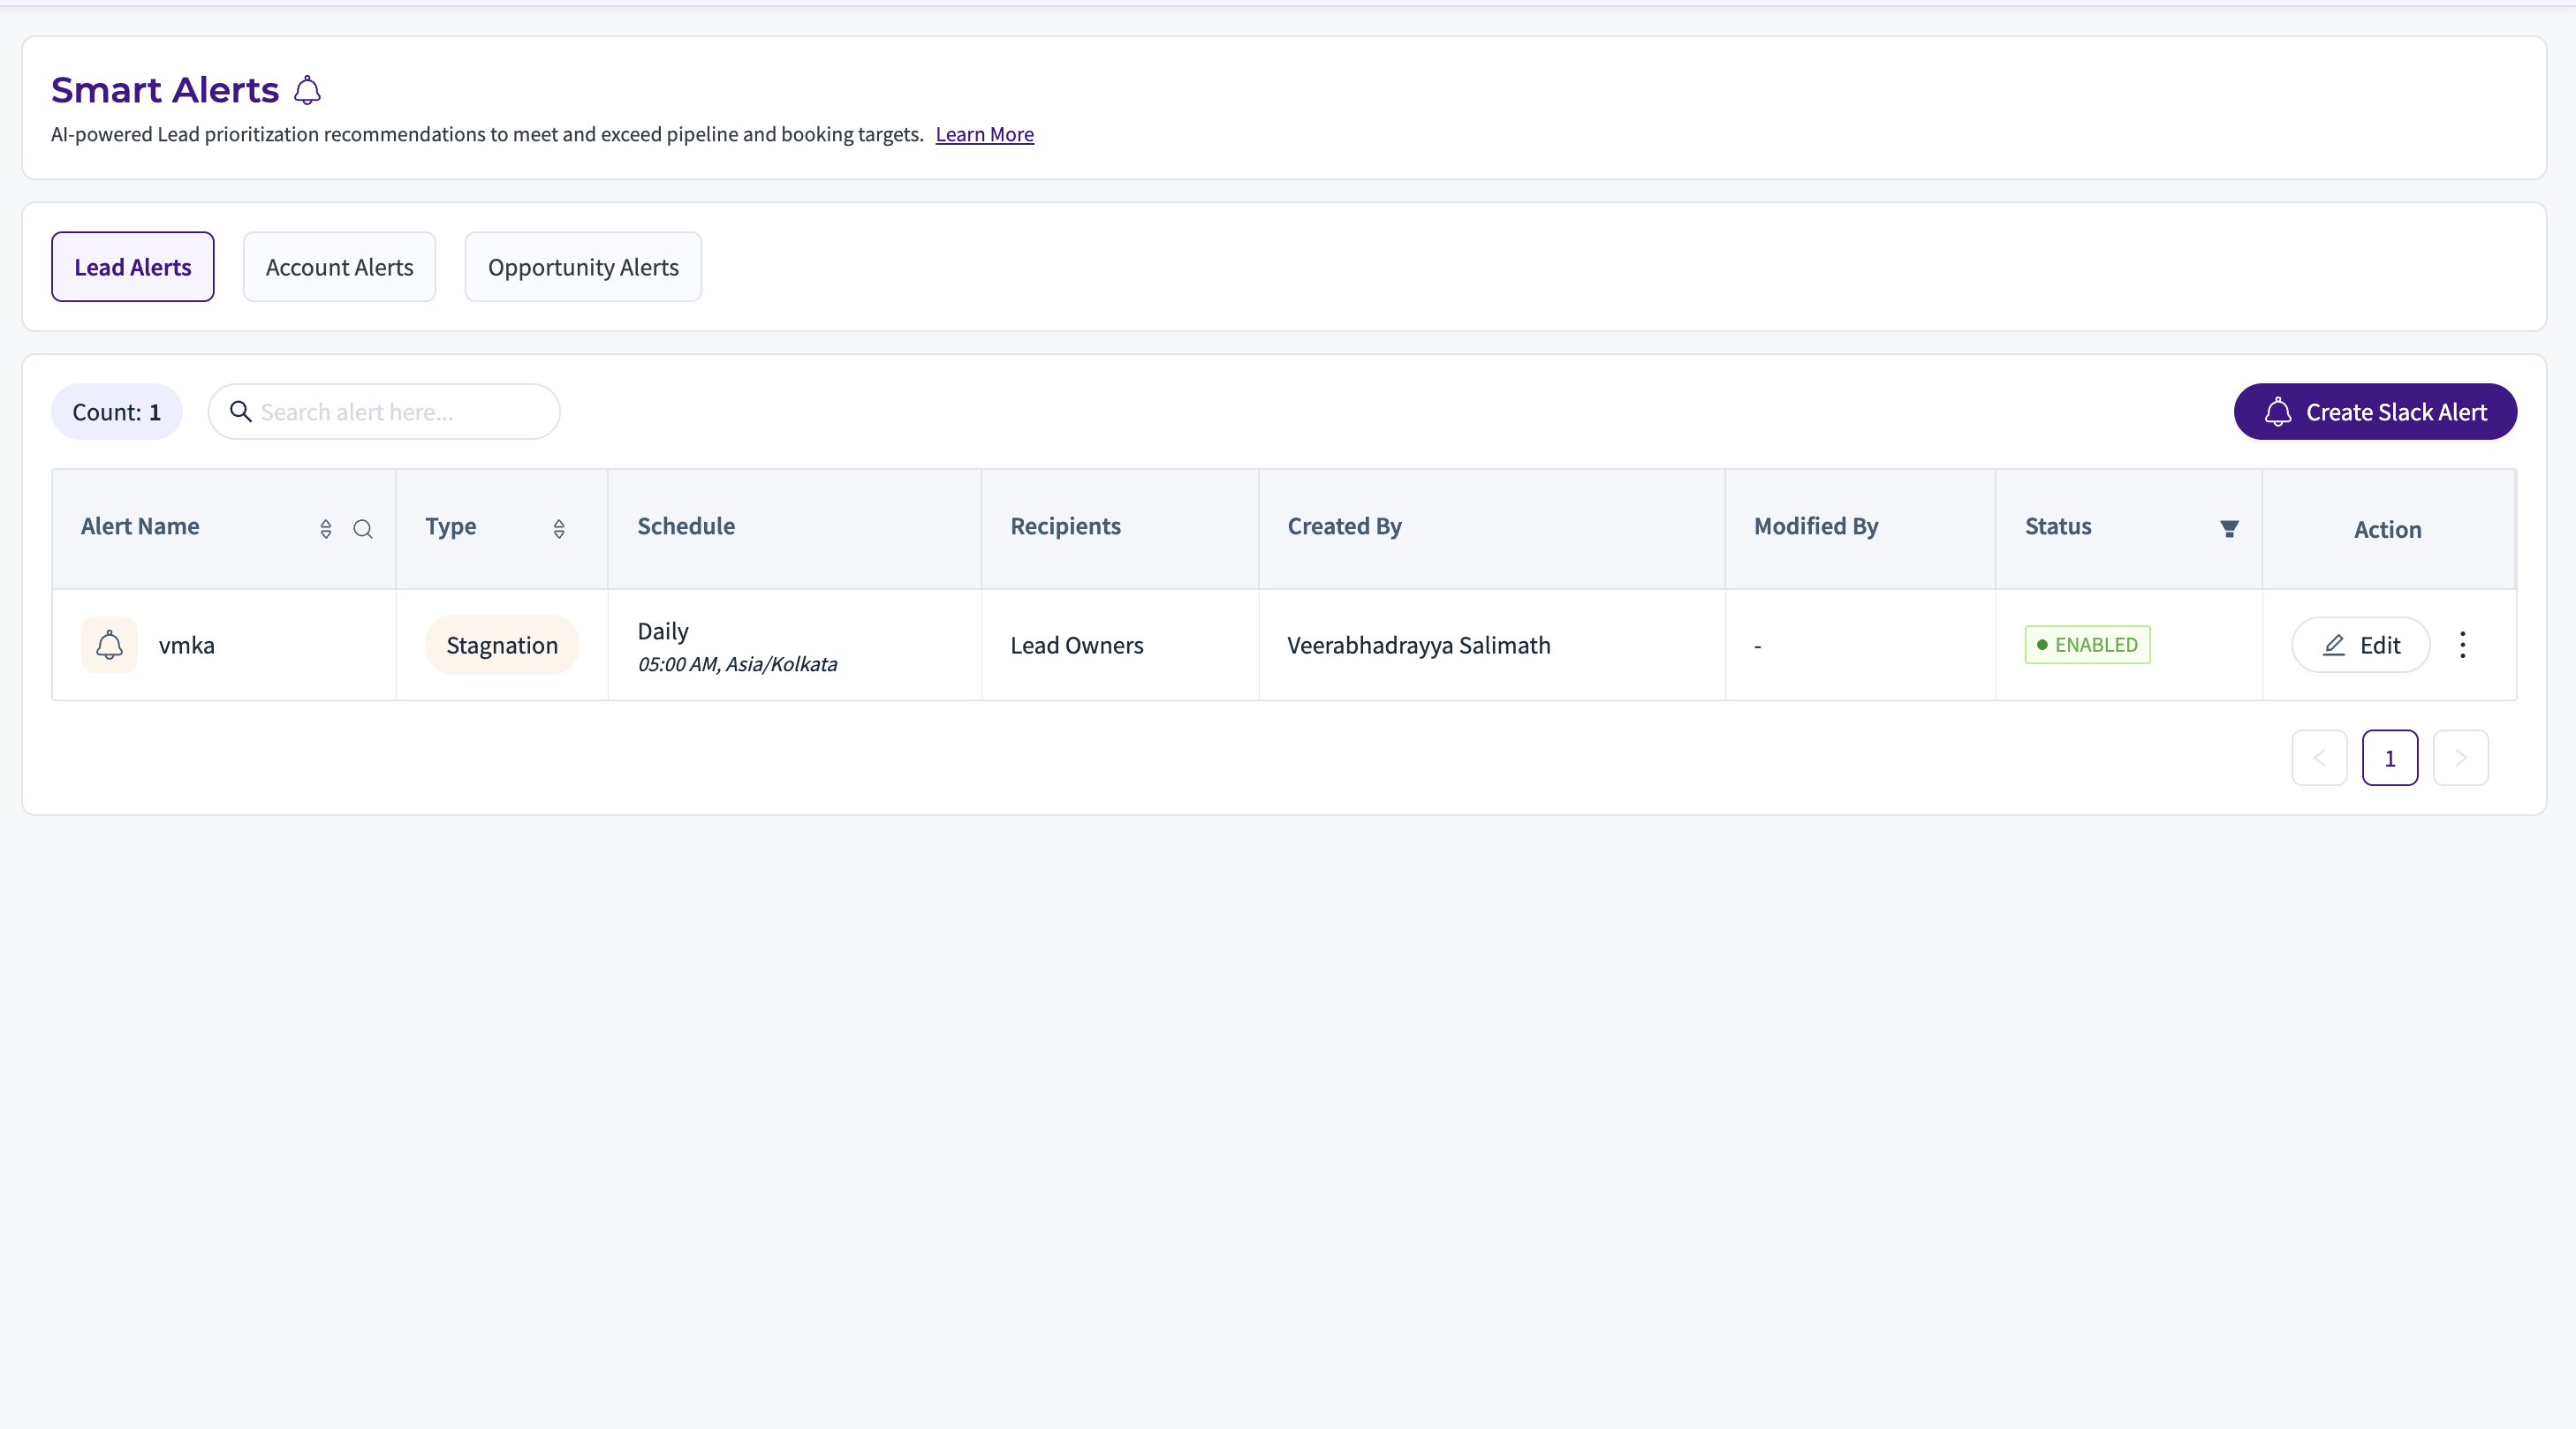The height and width of the screenshot is (1429, 2576).
Task: Open the three-dot menu for vmka alert
Action: (x=2463, y=645)
